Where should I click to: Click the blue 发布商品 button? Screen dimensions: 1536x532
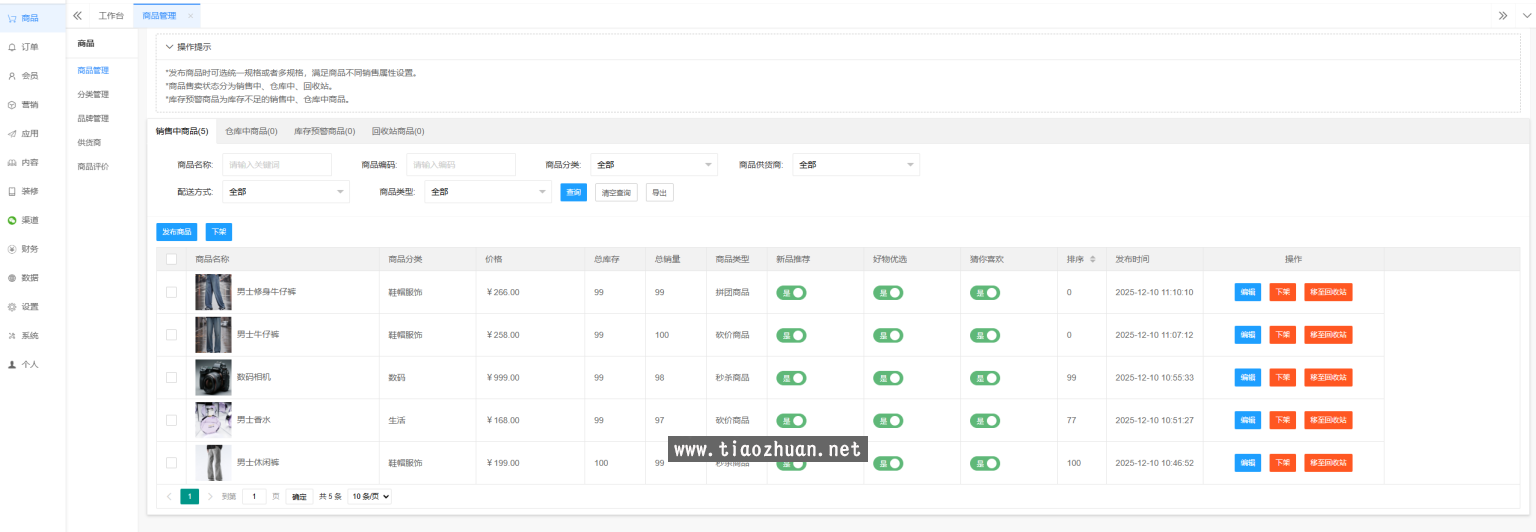click(176, 232)
